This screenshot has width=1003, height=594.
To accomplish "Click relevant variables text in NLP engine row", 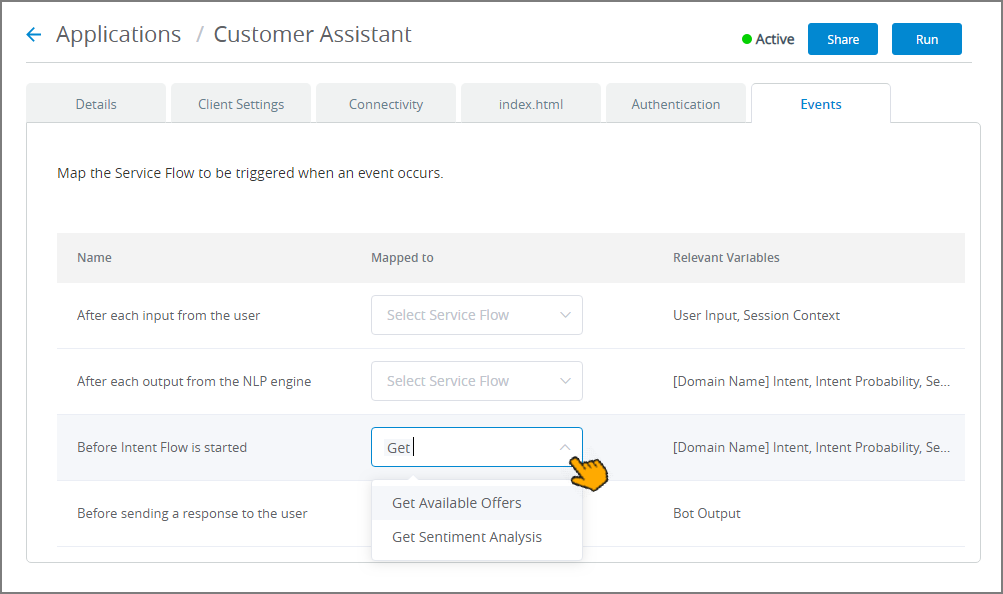I will pos(811,381).
